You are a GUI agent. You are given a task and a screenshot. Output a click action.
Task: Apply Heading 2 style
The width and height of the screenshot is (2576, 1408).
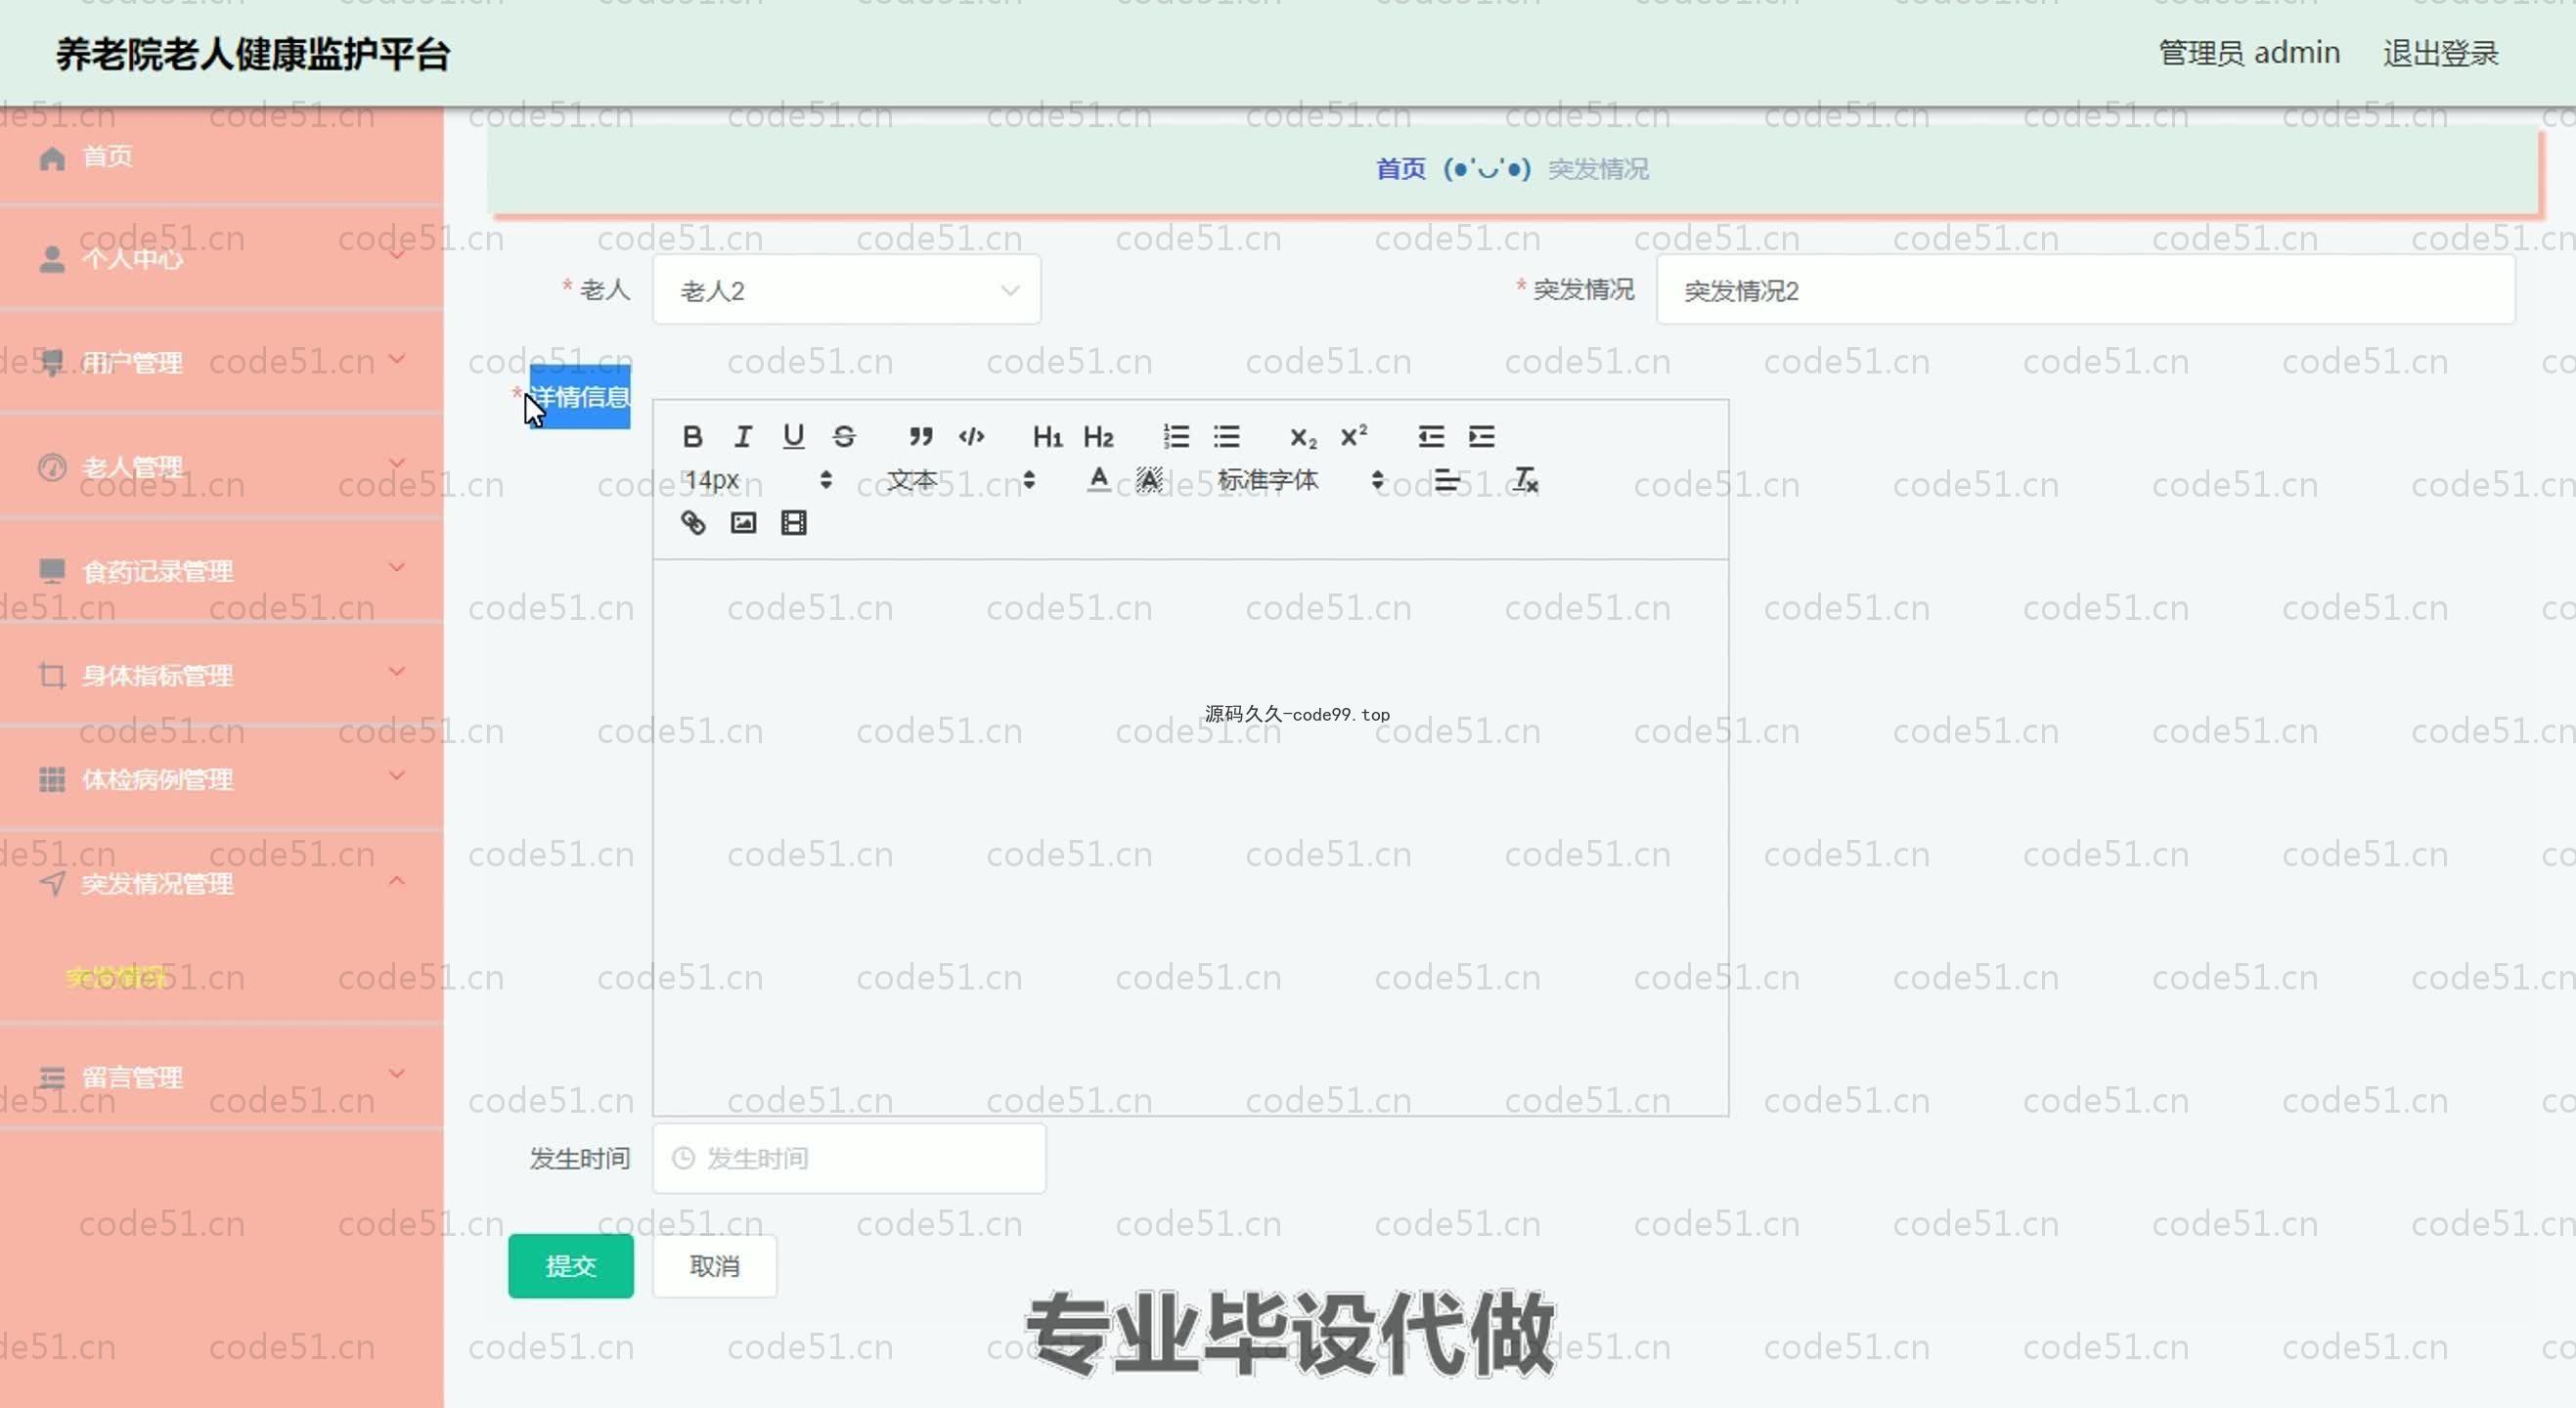click(x=1098, y=437)
